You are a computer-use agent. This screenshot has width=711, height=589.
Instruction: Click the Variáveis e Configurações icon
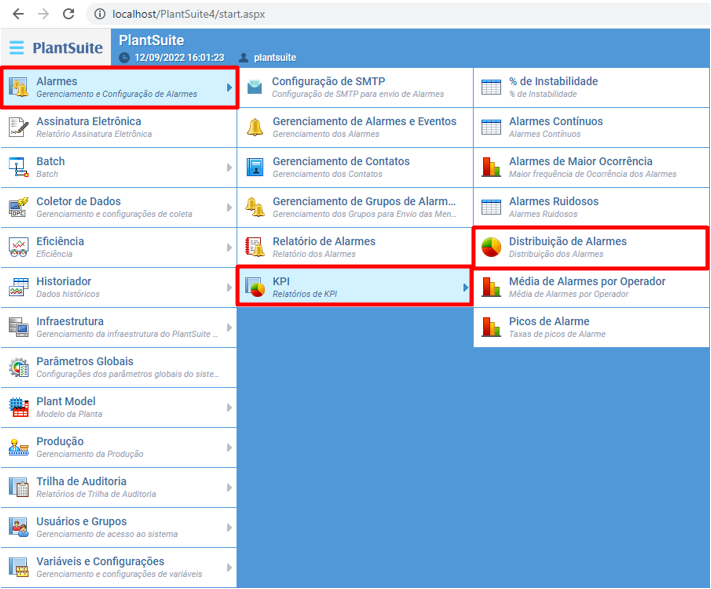pyautogui.click(x=19, y=567)
